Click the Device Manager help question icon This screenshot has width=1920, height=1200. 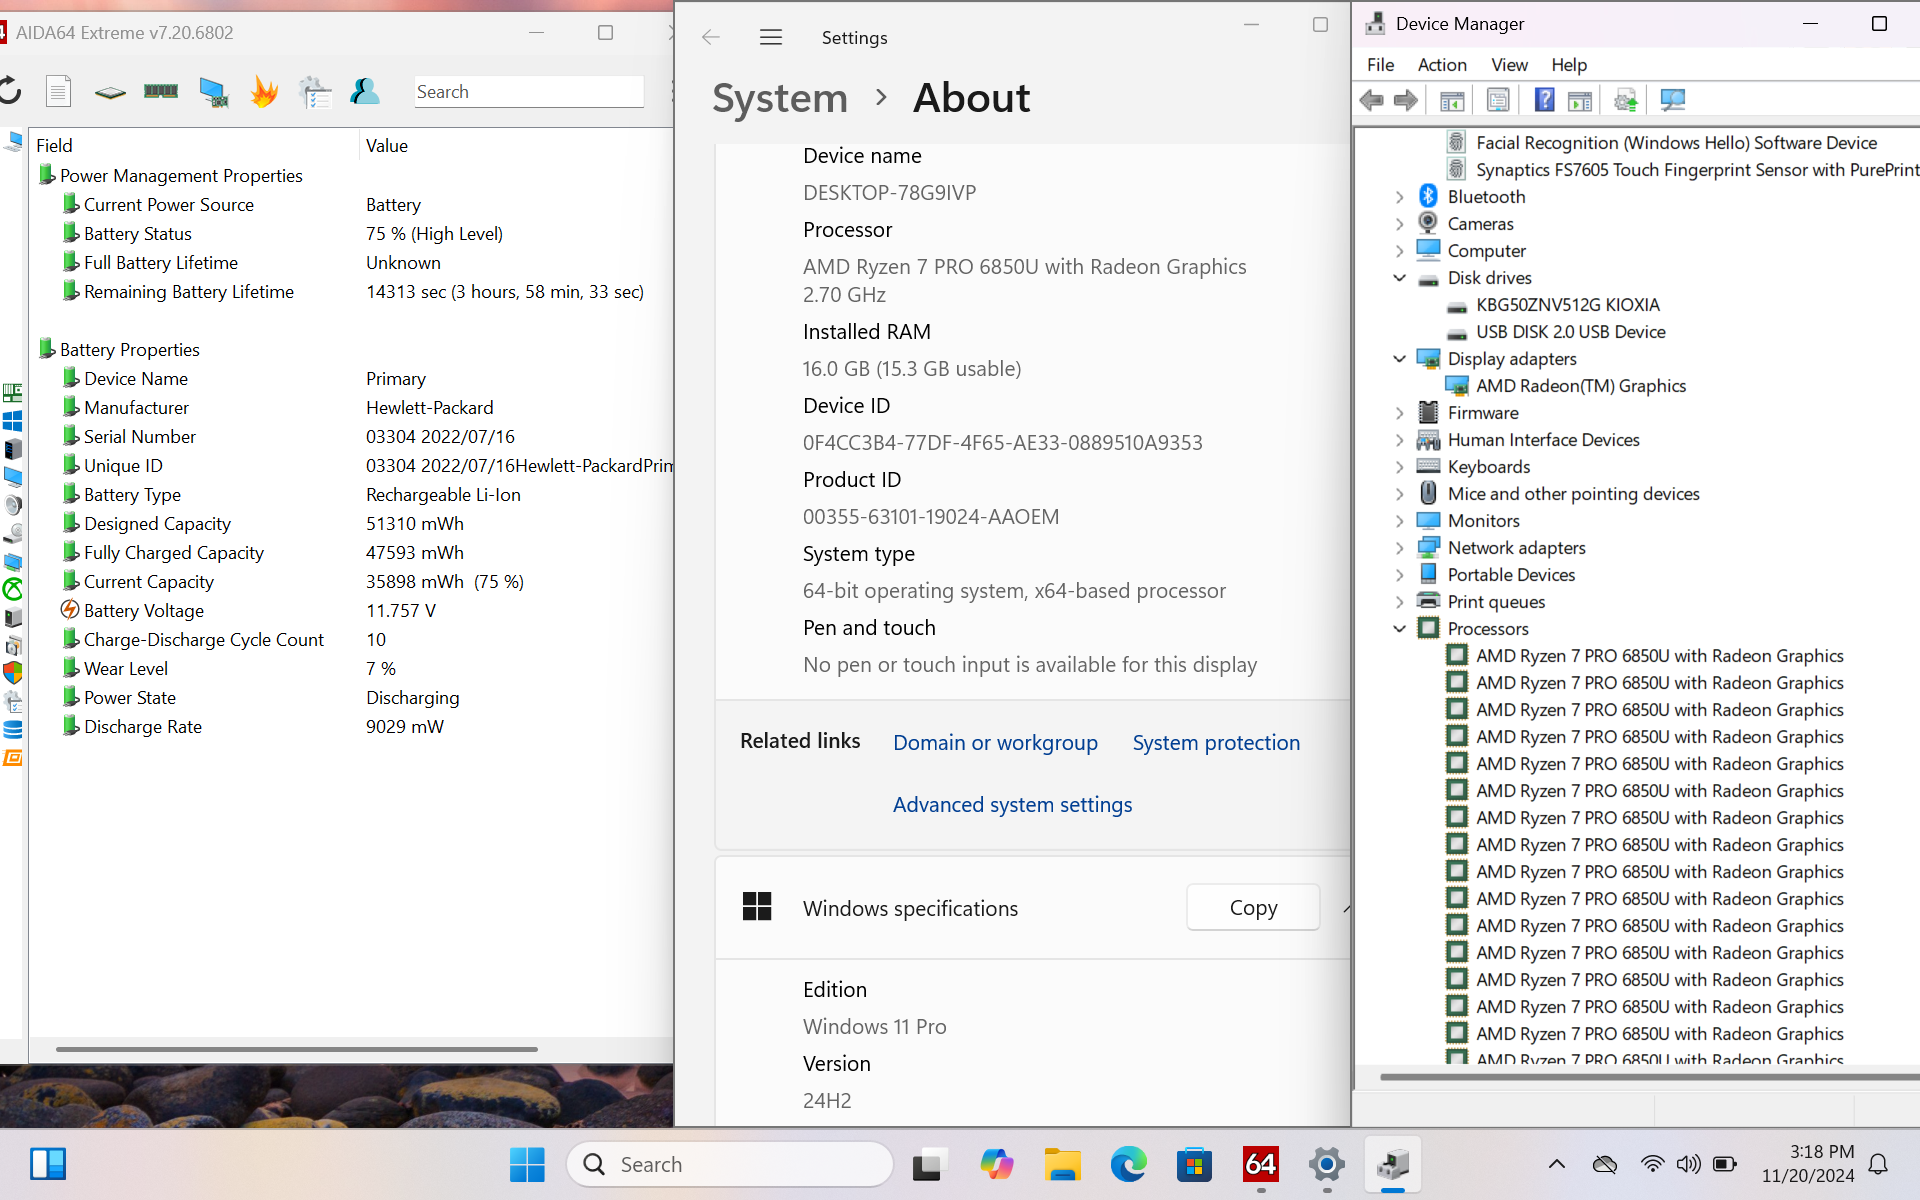[x=1544, y=100]
